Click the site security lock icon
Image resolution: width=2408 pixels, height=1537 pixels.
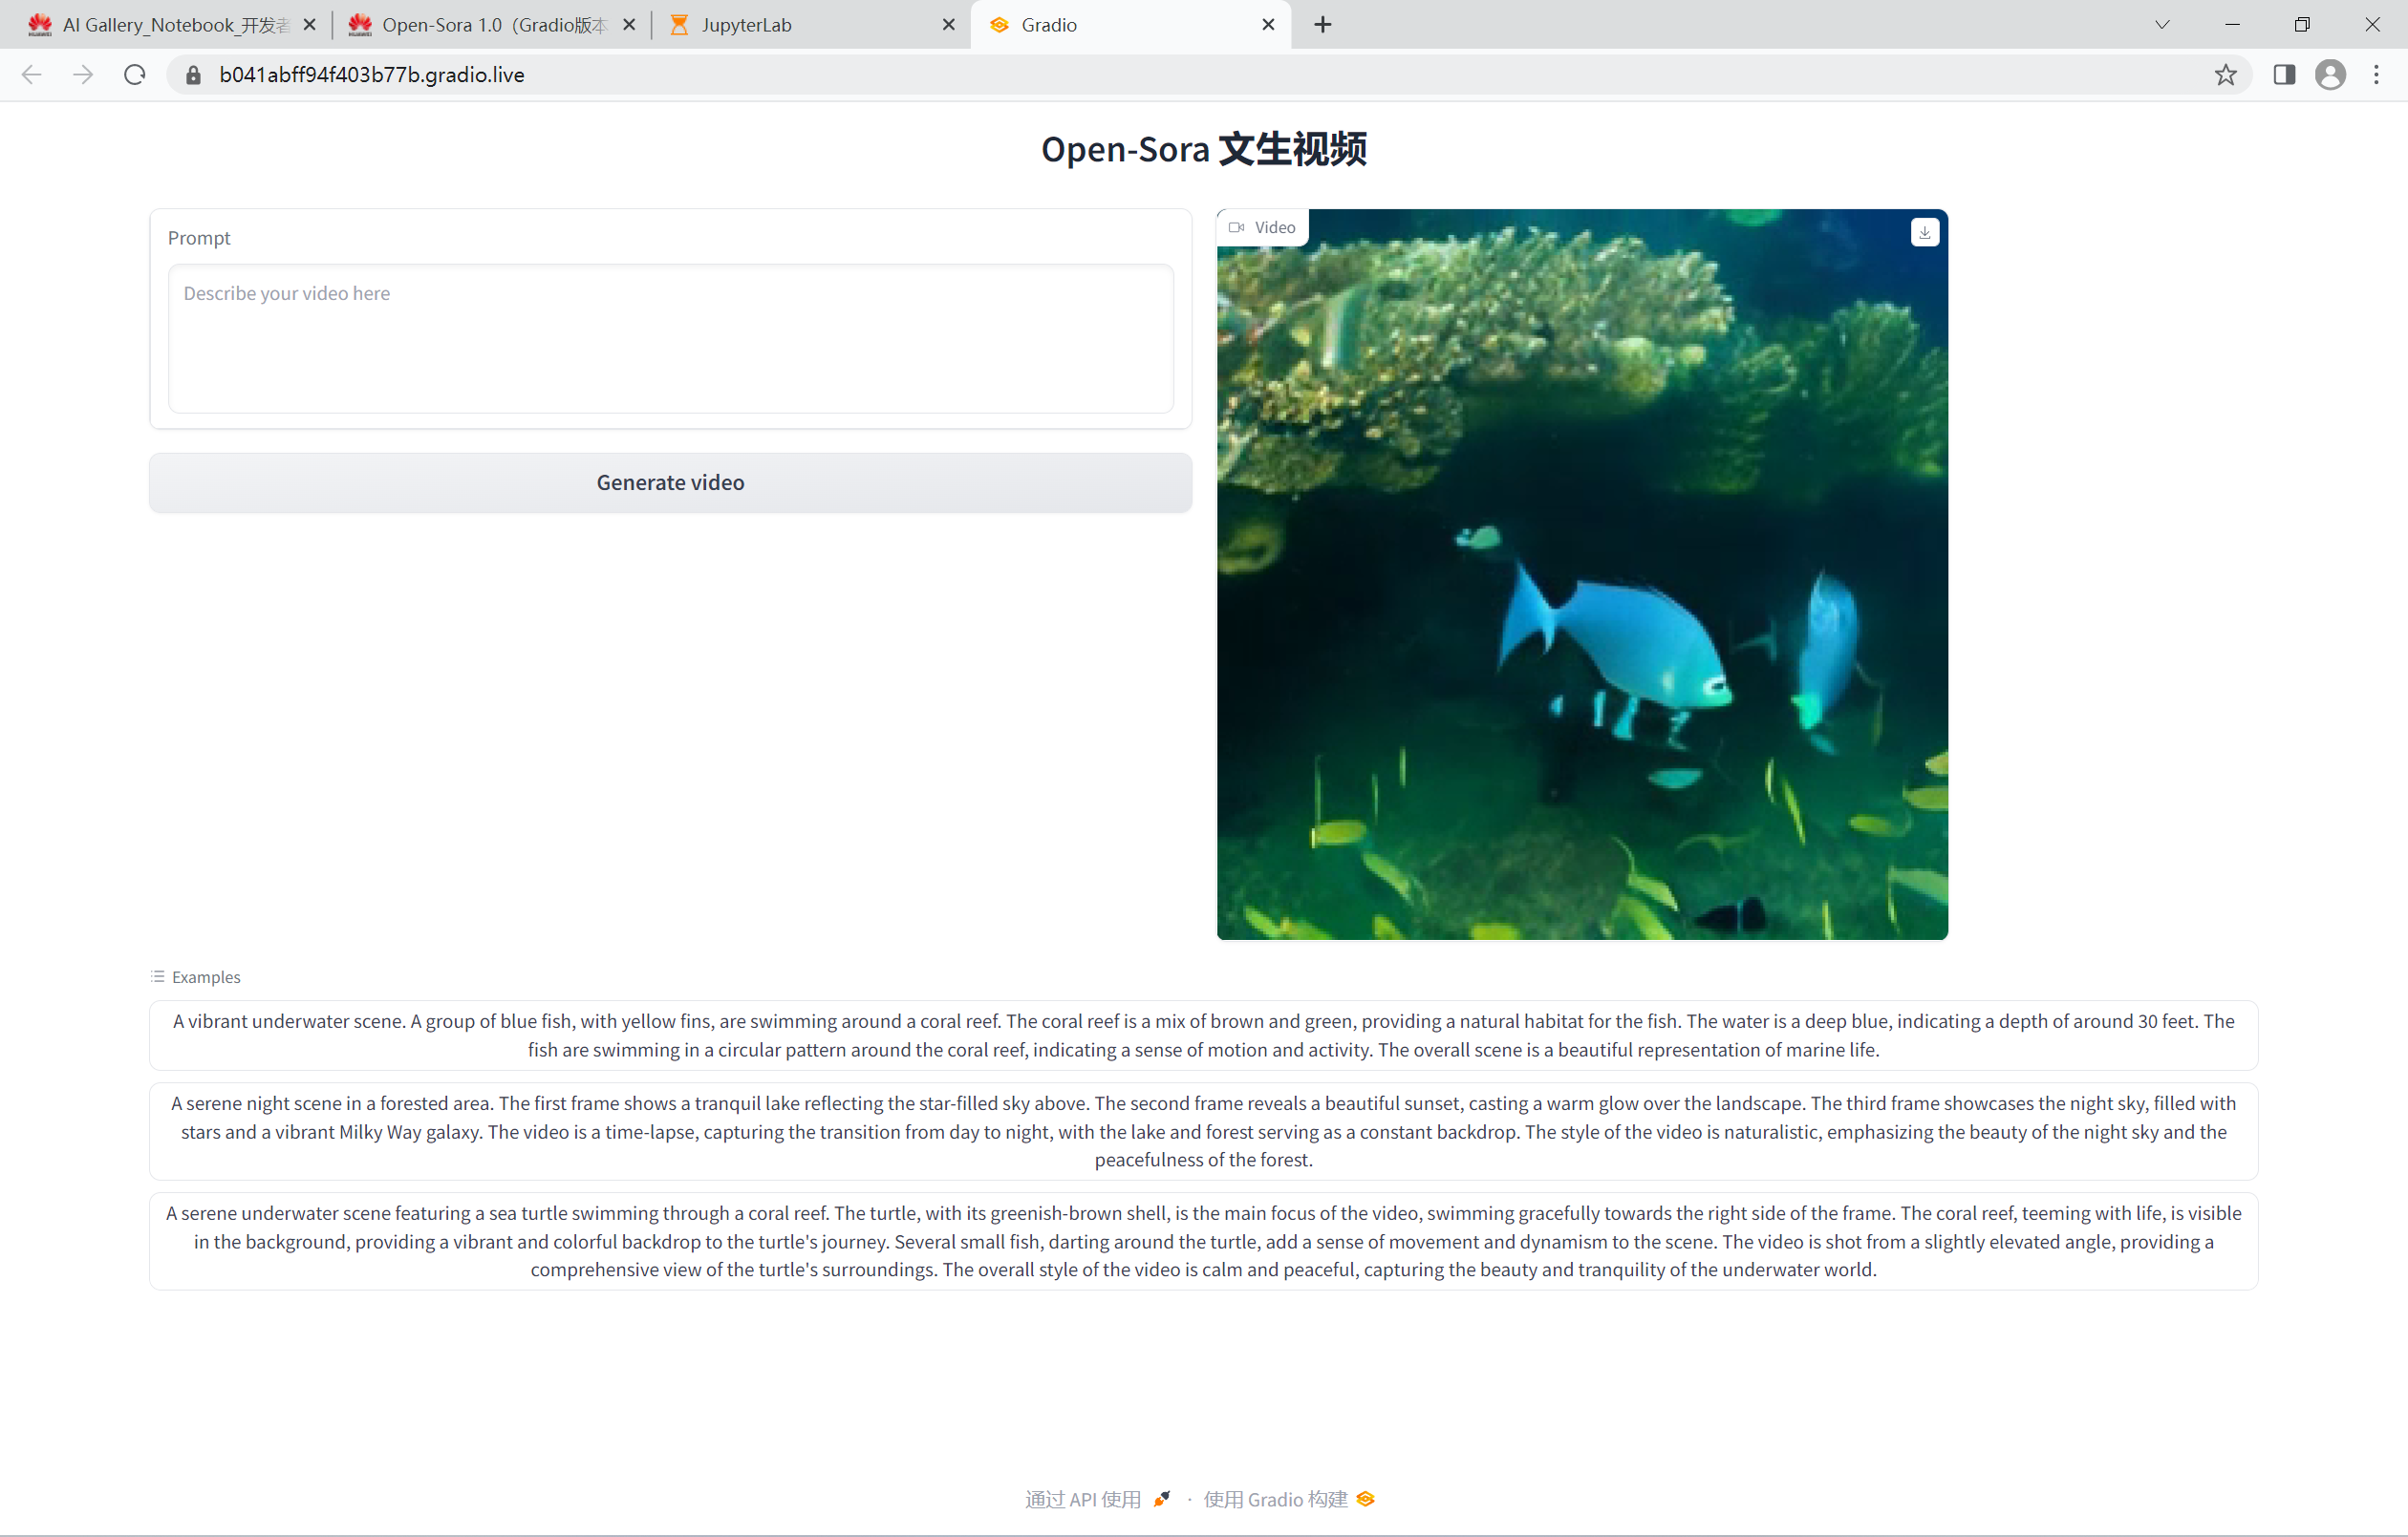point(193,74)
